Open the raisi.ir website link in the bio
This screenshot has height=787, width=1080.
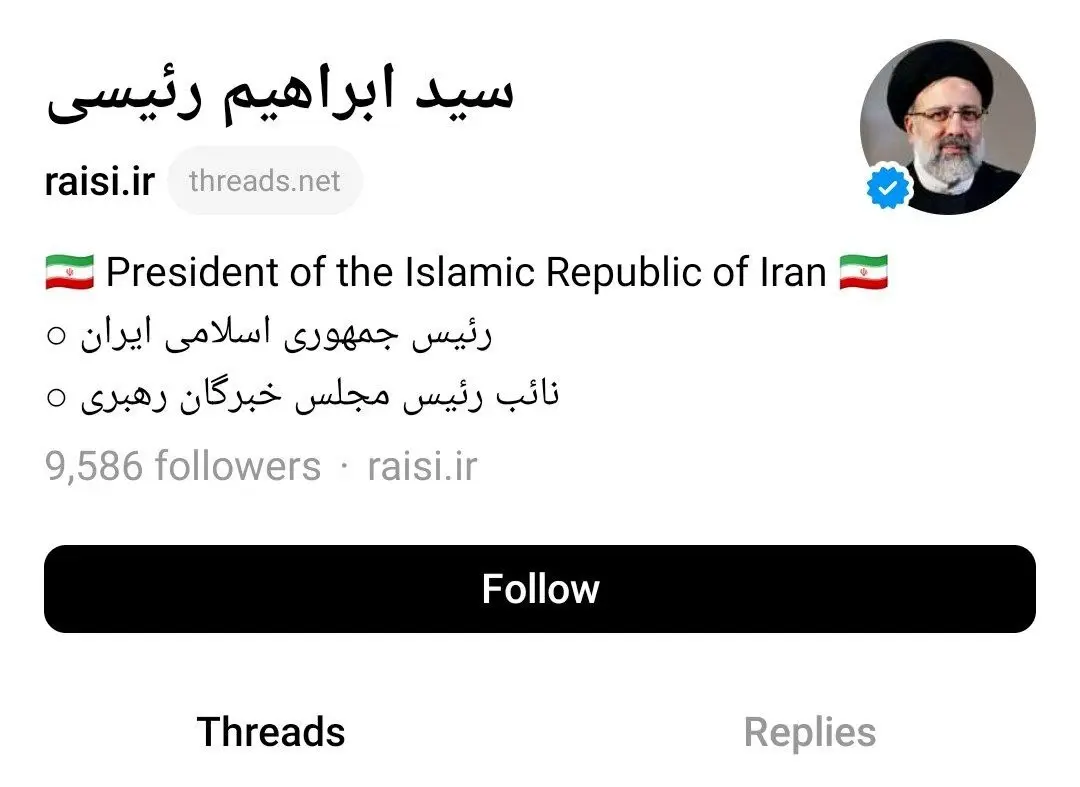[x=422, y=465]
